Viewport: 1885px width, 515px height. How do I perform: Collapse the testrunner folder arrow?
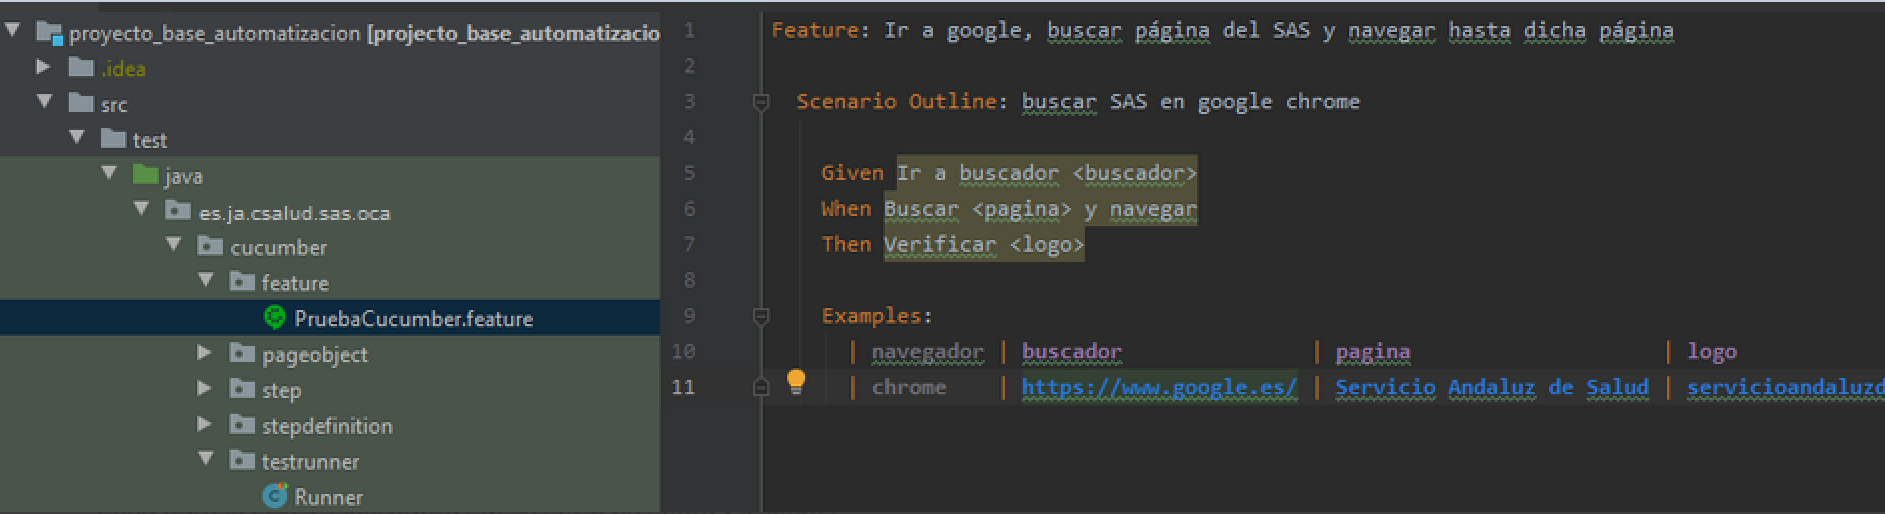205,459
